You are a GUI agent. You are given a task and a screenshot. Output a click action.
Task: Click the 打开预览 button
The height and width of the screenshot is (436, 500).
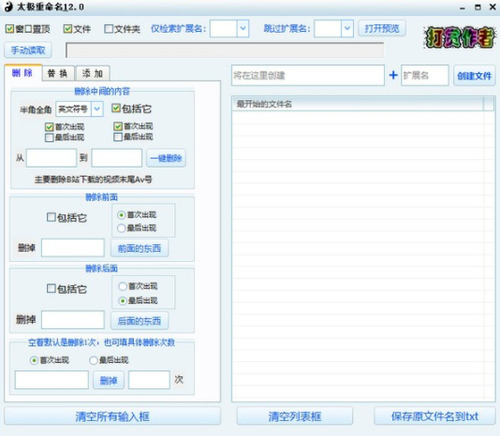tap(382, 29)
